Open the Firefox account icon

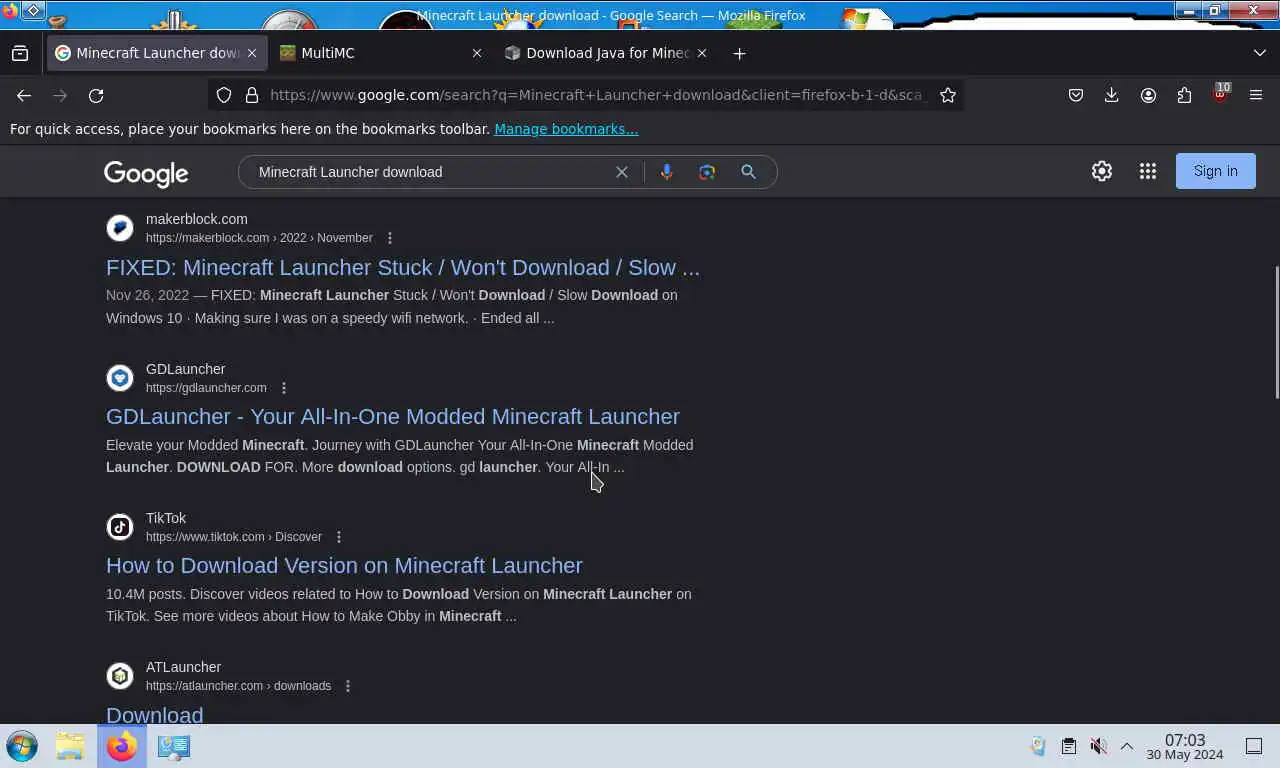1148,95
